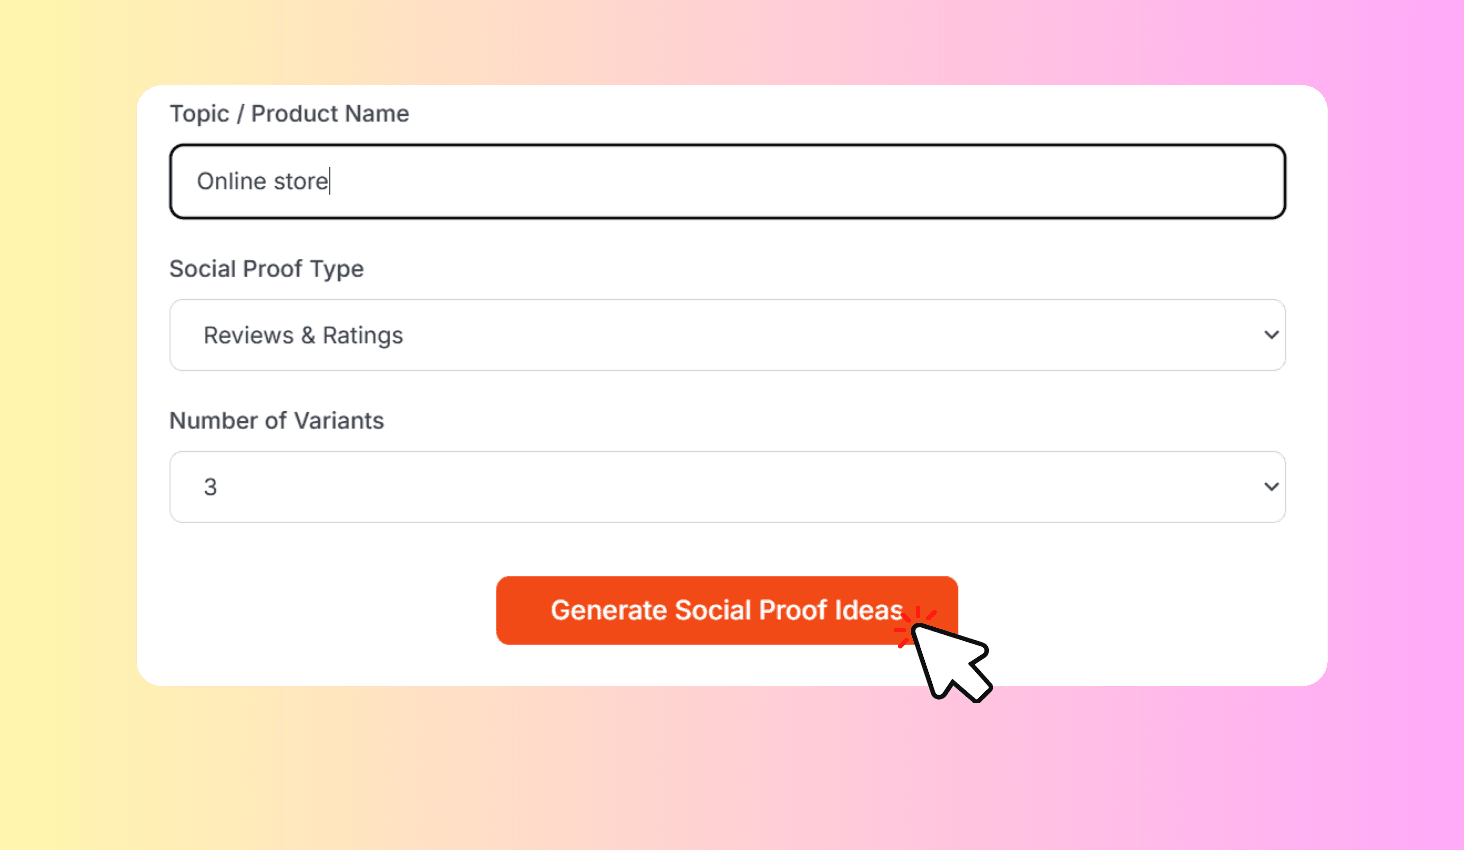This screenshot has height=850, width=1464.
Task: Click the chevron arrow in Number of Variants
Action: click(x=1271, y=487)
